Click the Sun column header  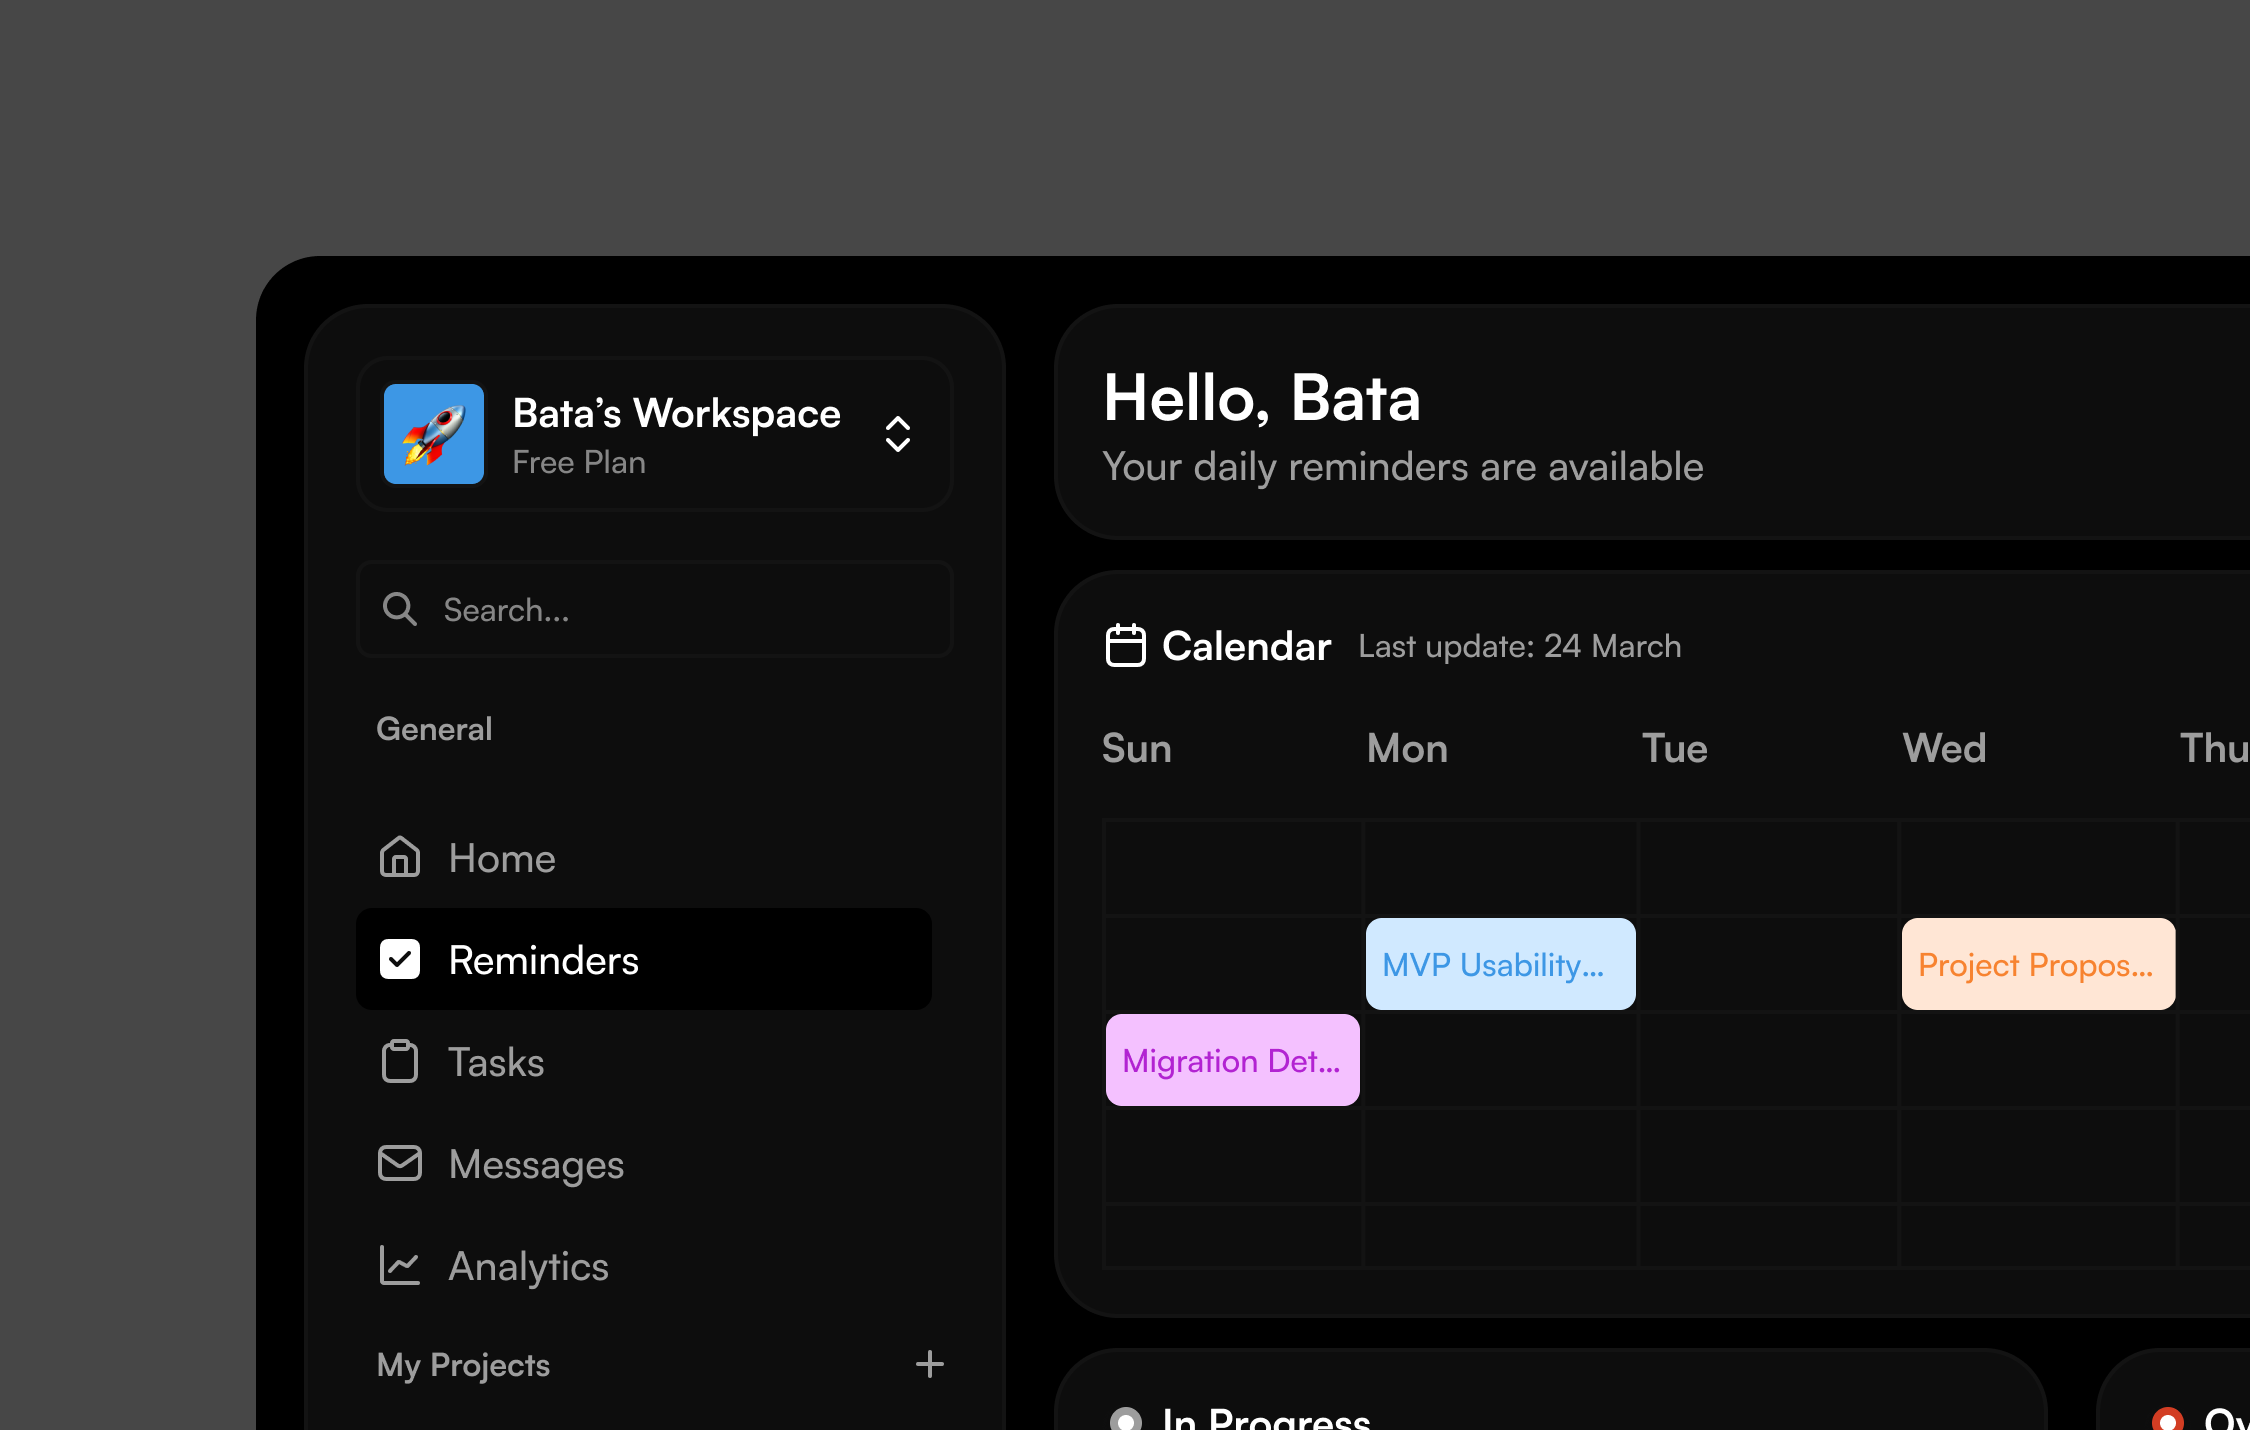click(x=1137, y=748)
